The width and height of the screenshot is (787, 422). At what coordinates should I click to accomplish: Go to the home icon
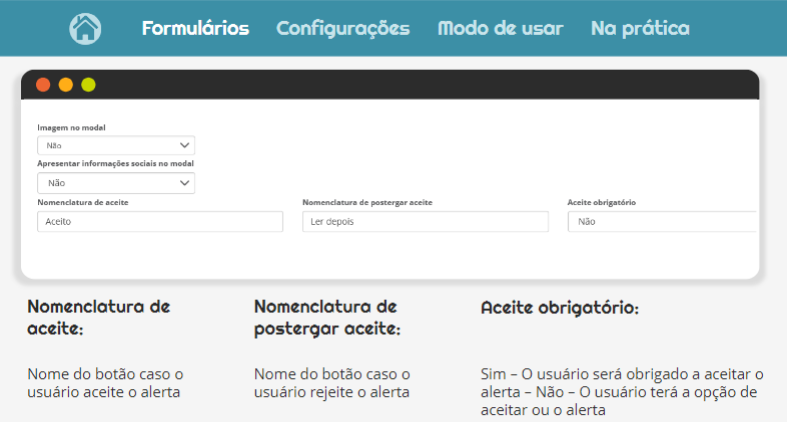tap(85, 29)
